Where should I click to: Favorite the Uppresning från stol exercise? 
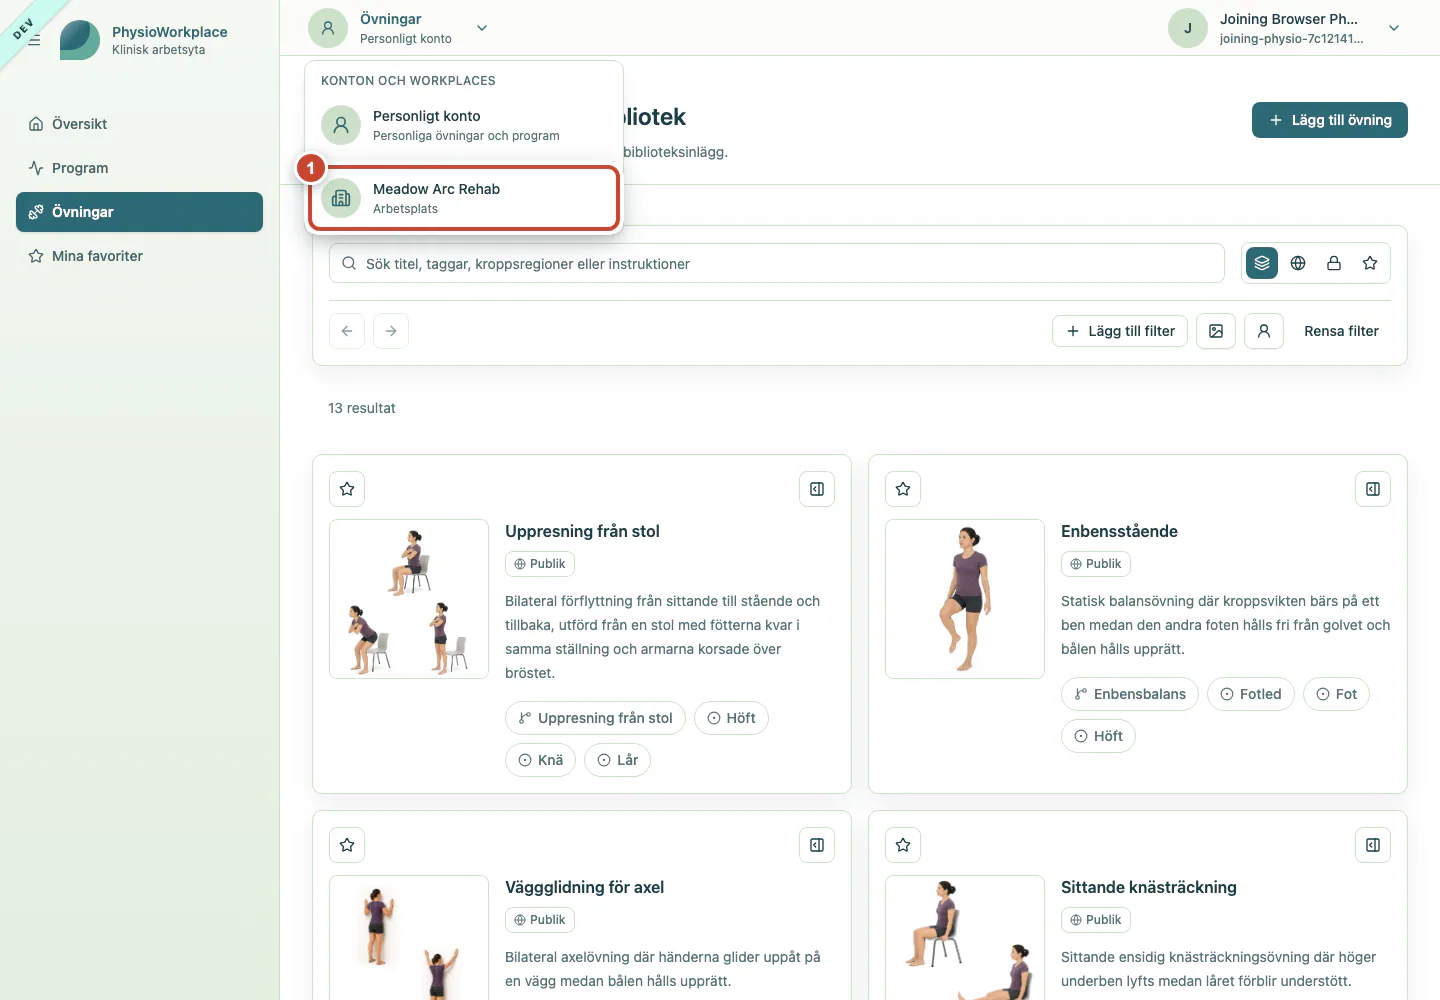347,489
